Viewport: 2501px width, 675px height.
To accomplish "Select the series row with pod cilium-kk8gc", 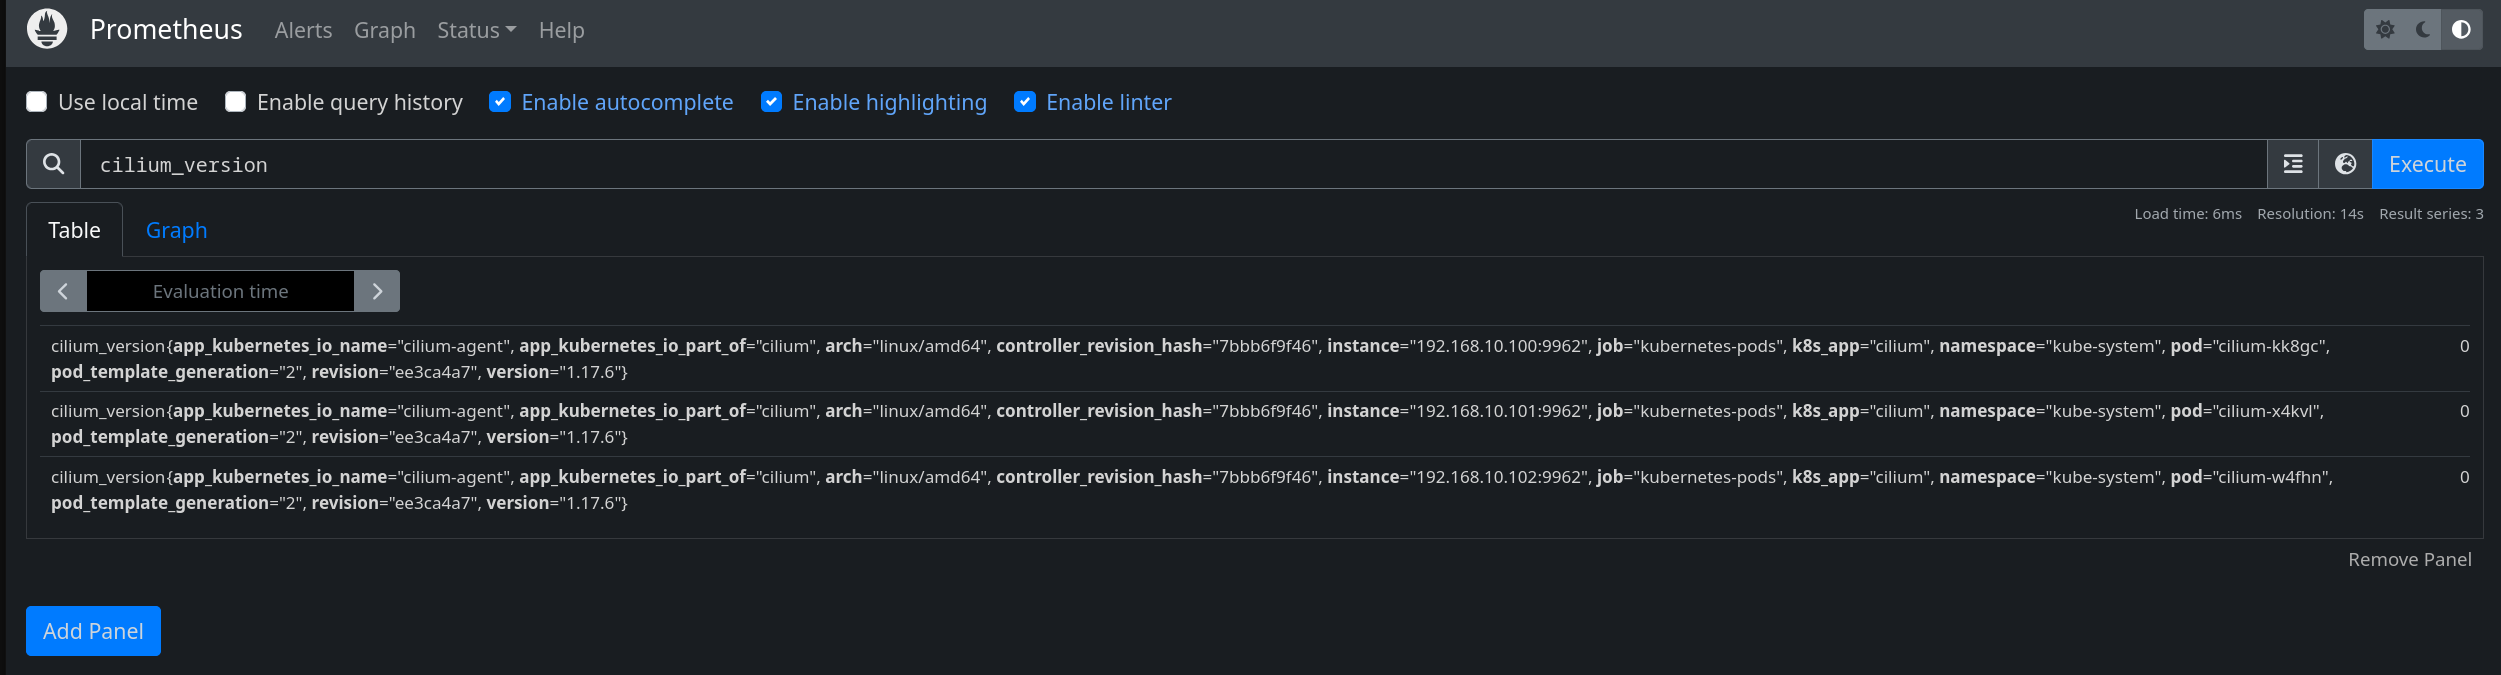I will pos(1254,359).
